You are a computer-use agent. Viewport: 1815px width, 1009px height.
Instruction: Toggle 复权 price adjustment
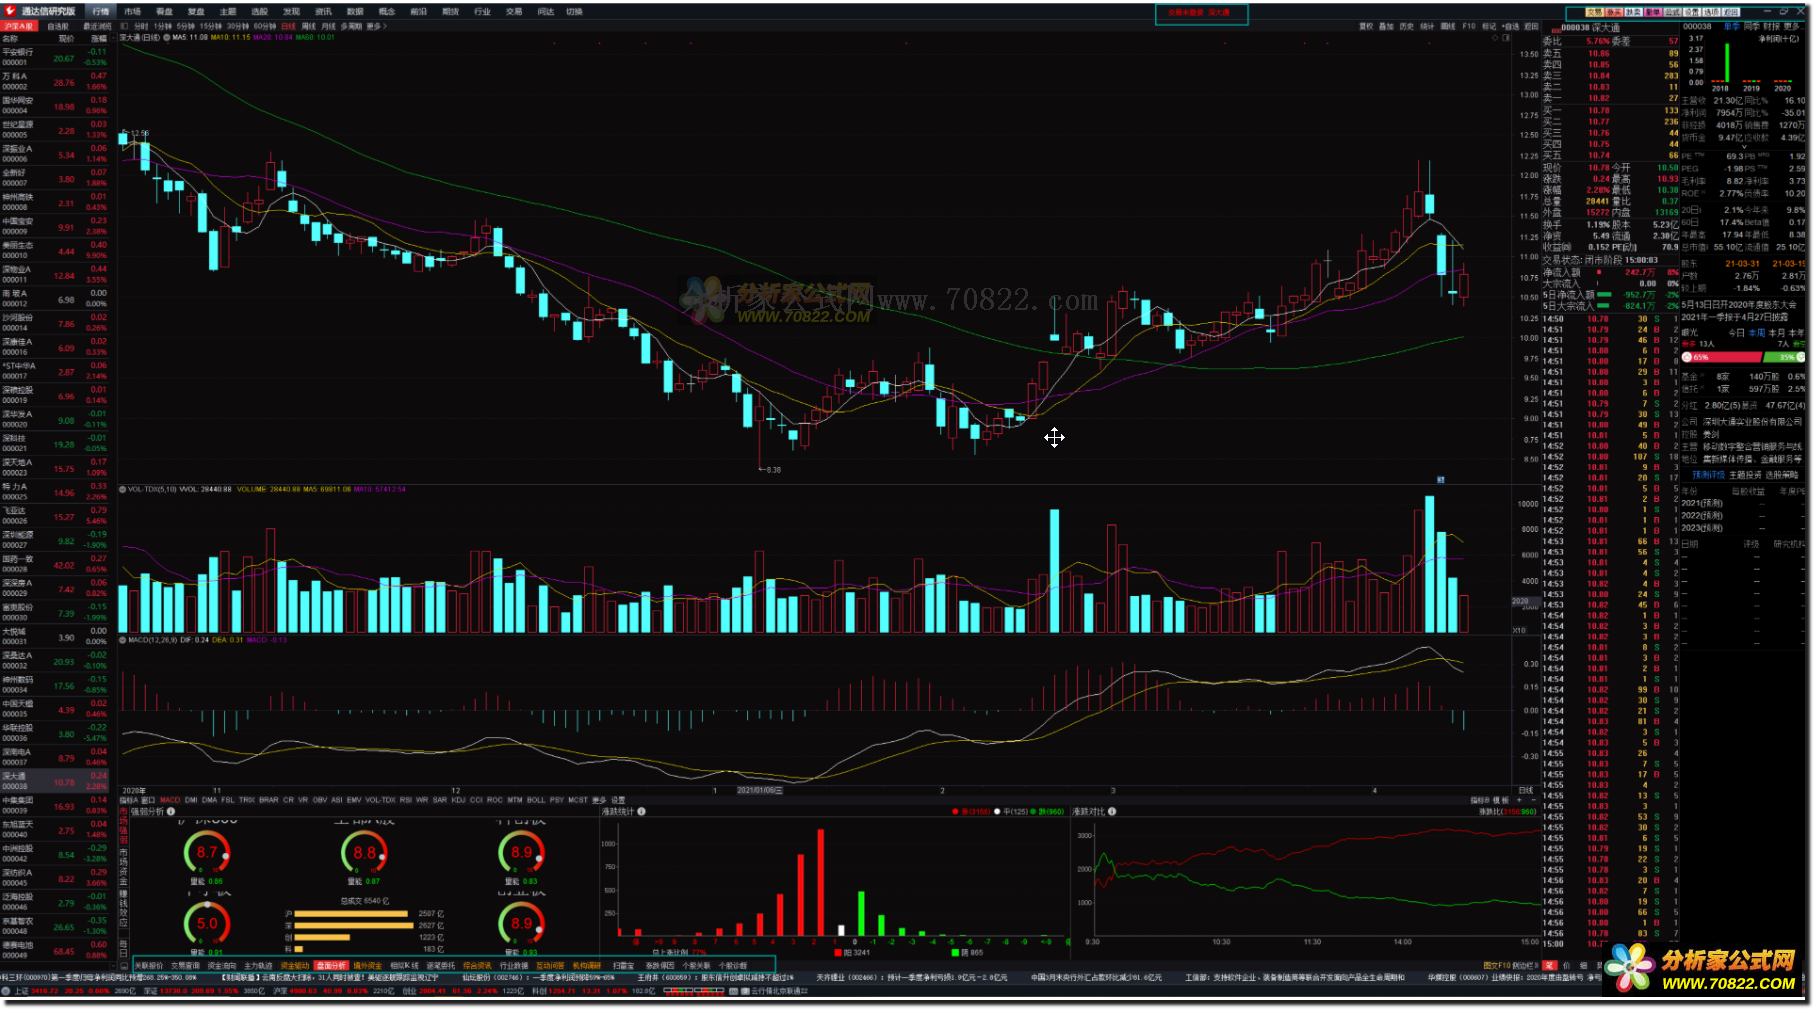point(1366,26)
